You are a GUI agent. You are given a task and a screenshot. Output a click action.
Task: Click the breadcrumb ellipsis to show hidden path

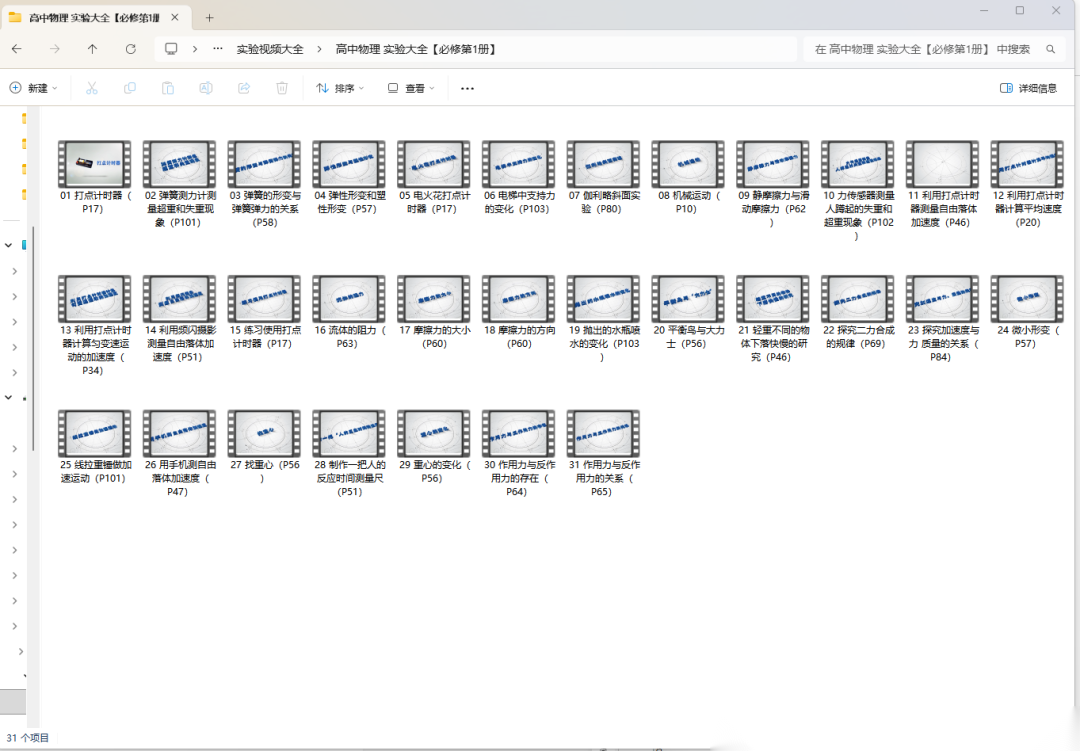tap(218, 49)
